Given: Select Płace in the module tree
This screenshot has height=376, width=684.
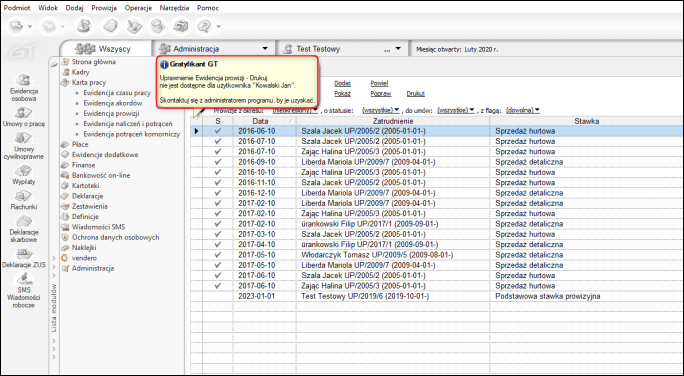Looking at the screenshot, I should tap(80, 144).
